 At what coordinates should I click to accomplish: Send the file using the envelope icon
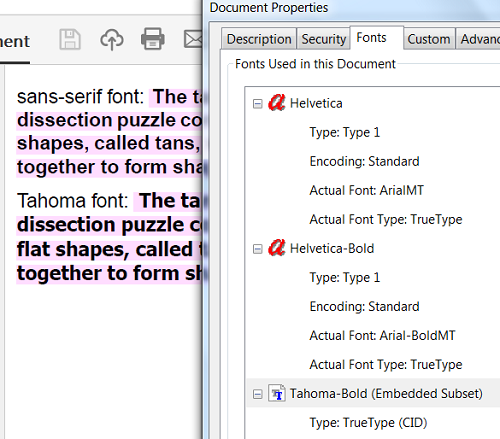[x=193, y=39]
